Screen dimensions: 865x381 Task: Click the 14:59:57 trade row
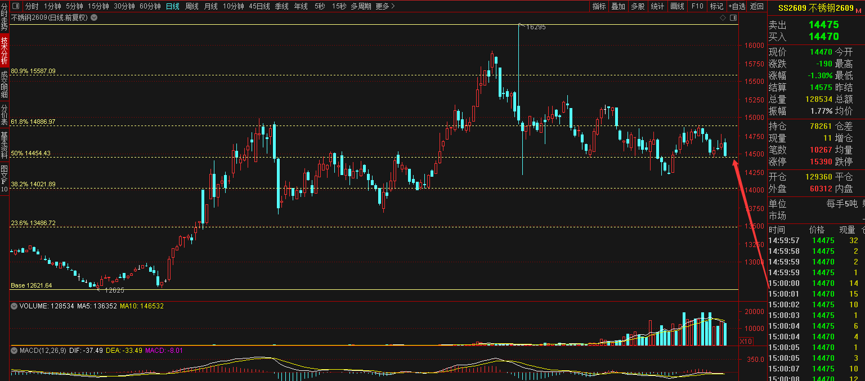click(x=816, y=240)
